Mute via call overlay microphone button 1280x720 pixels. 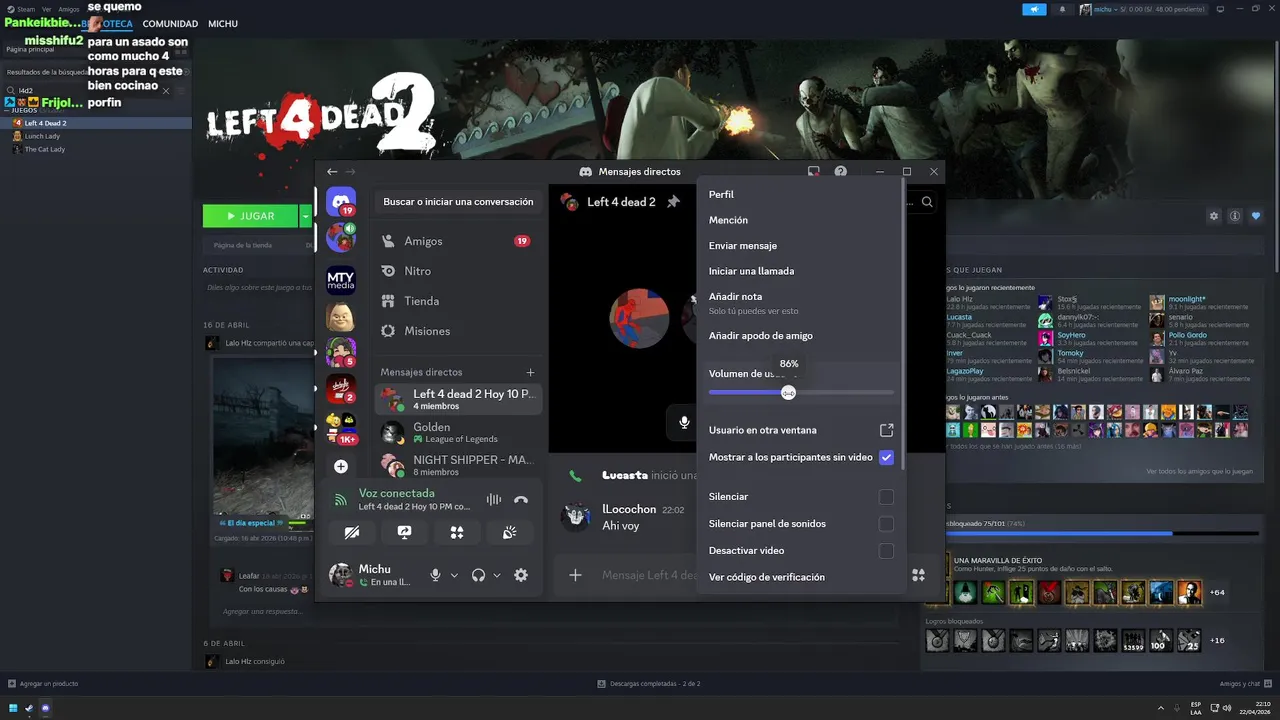point(684,423)
